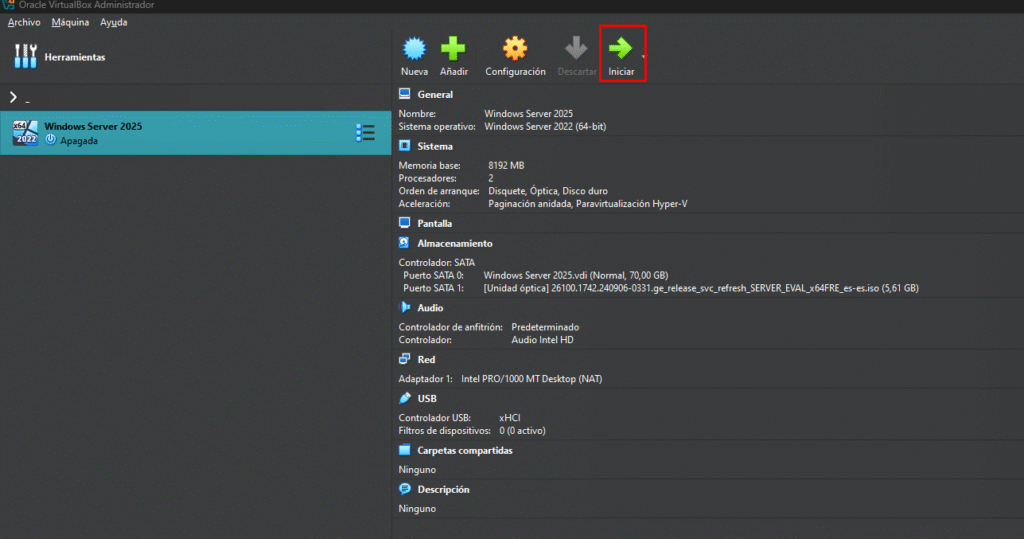Click the Windows Server 2025 OS icon
This screenshot has width=1024, height=539.
point(25,133)
